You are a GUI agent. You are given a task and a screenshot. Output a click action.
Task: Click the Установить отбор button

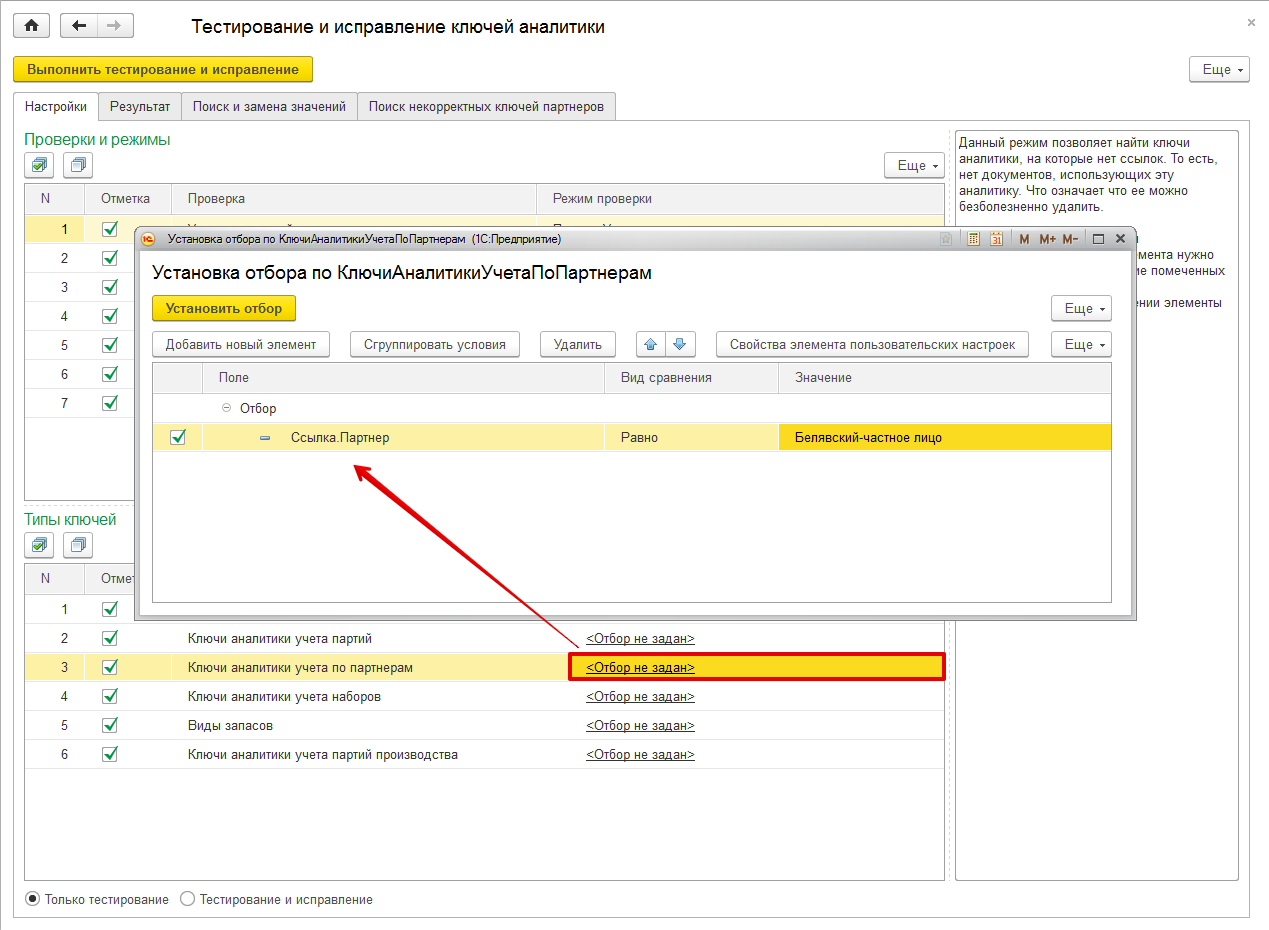point(224,308)
